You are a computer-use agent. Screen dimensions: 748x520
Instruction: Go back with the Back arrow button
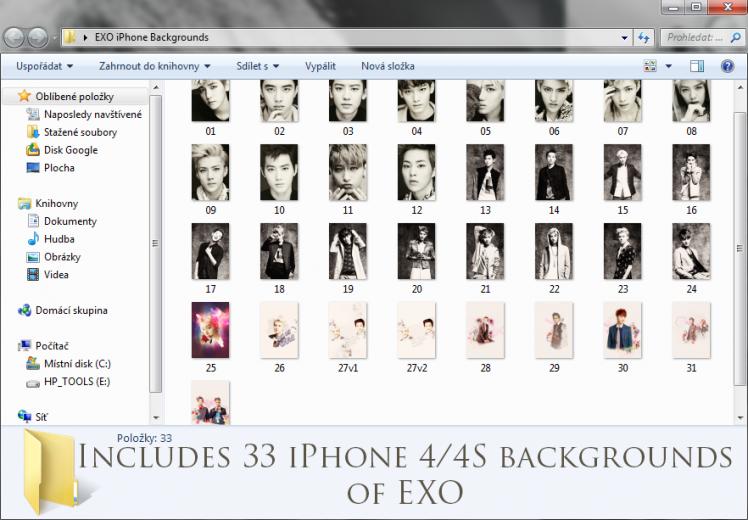click(x=14, y=38)
